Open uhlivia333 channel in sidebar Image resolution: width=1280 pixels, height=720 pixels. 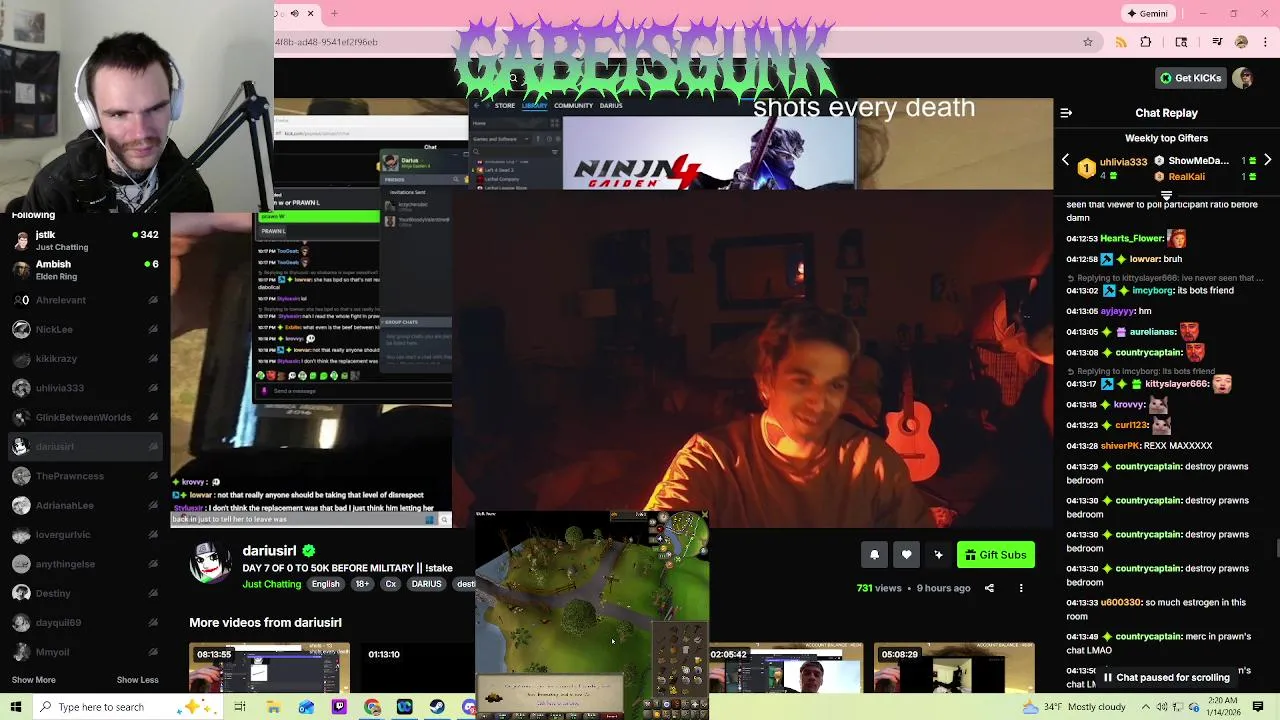click(85, 388)
